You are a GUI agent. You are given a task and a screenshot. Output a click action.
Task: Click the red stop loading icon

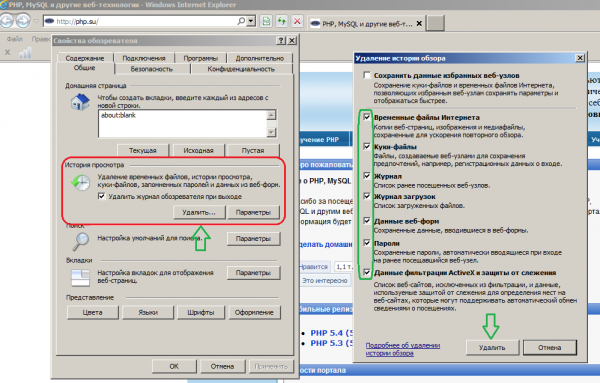297,21
